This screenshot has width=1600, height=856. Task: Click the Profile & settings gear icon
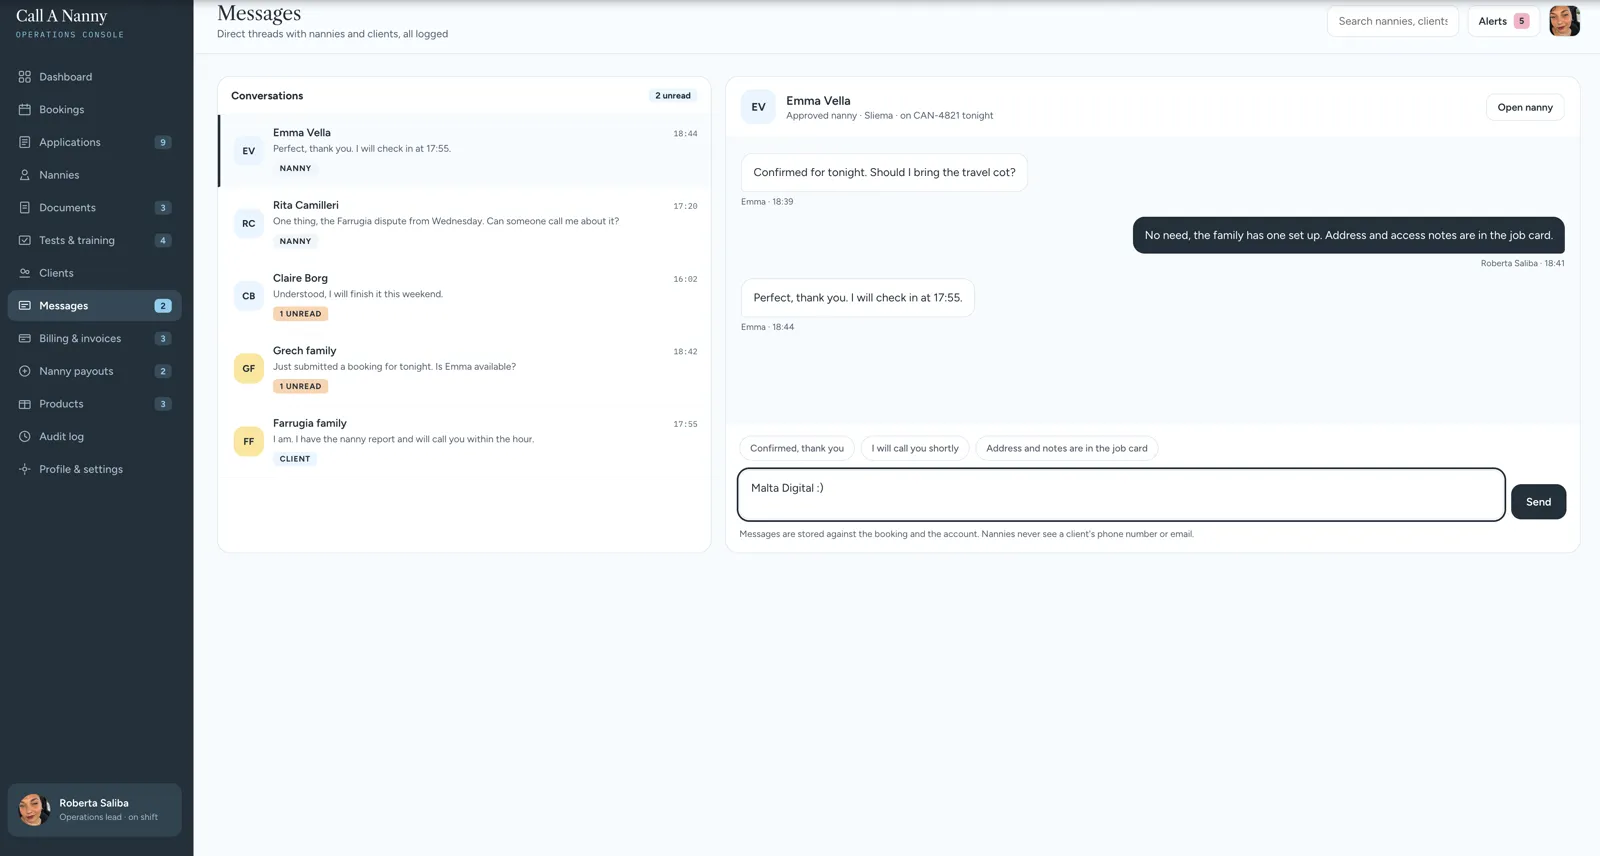tap(25, 469)
